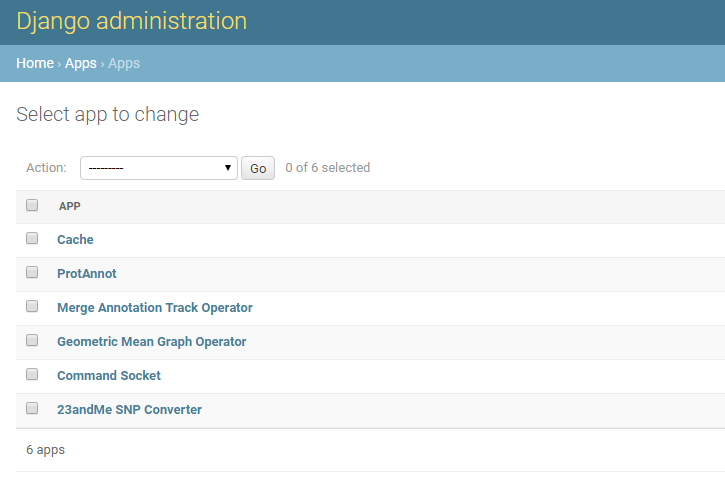This screenshot has height=488, width=725.
Task: Open 23andMe SNP Converter link
Action: (x=129, y=410)
